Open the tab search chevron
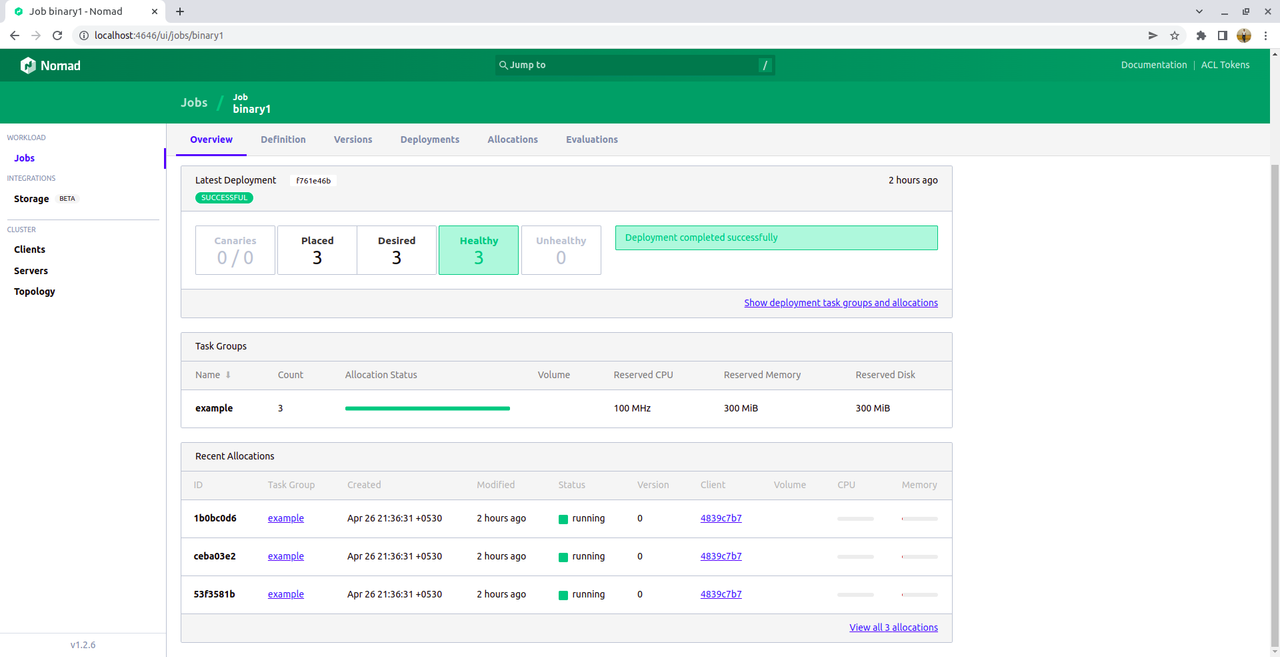This screenshot has width=1280, height=657. coord(1199,11)
